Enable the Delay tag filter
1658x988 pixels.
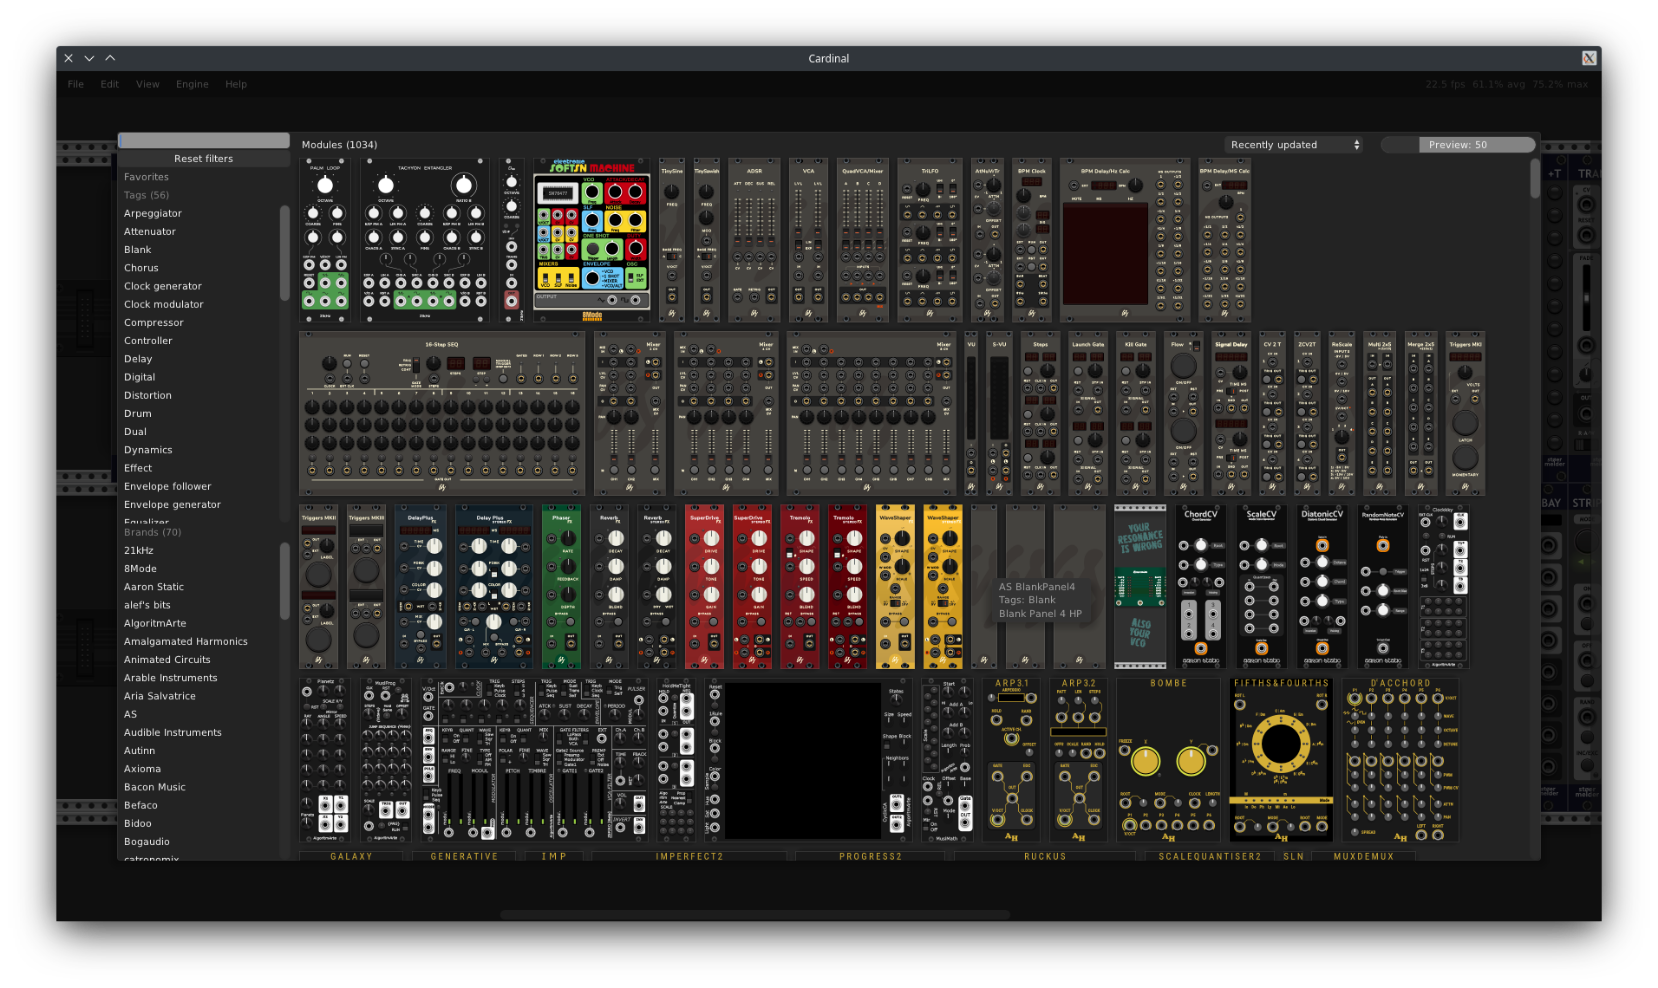(x=138, y=359)
